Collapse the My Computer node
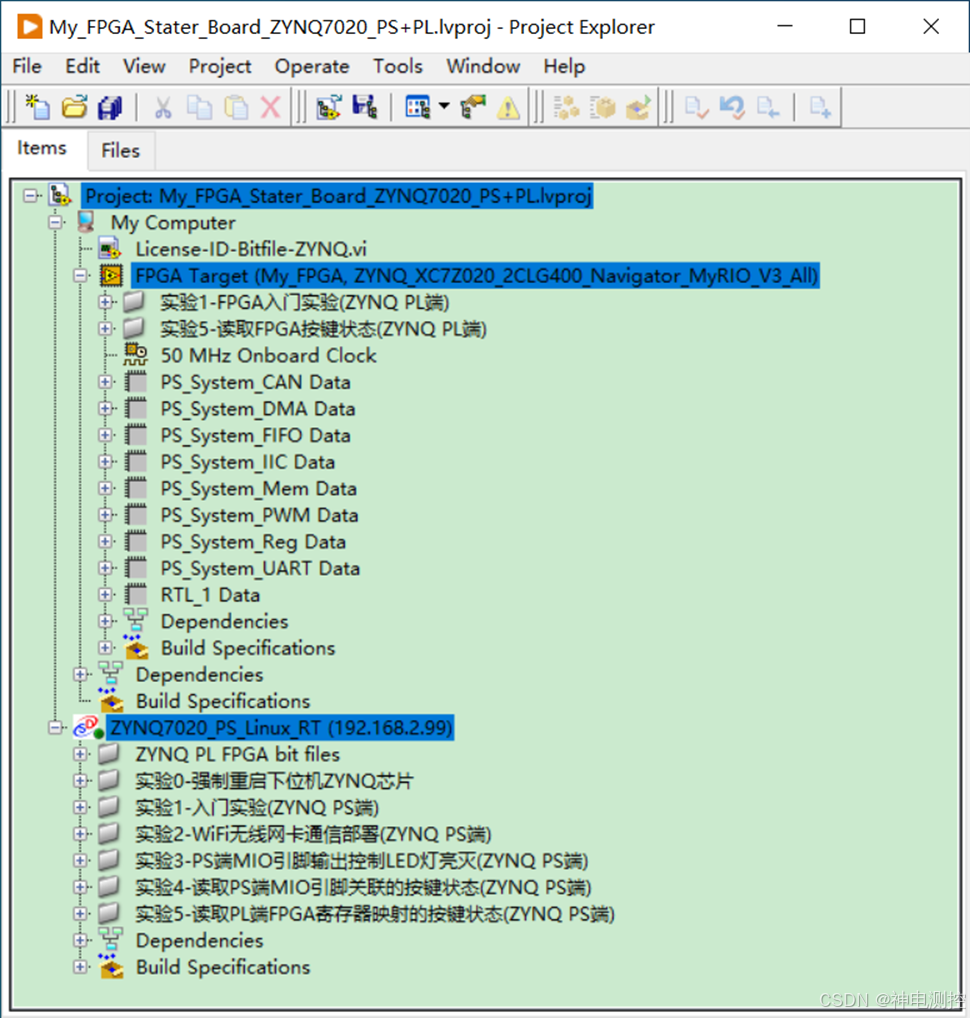Image resolution: width=970 pixels, height=1018 pixels. [x=56, y=222]
